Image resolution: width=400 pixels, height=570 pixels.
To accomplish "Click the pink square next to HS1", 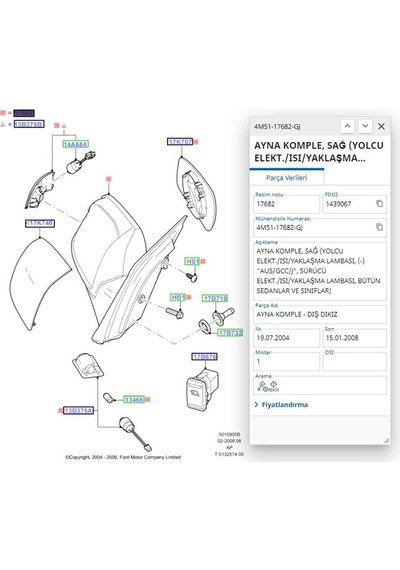I will pos(203,261).
